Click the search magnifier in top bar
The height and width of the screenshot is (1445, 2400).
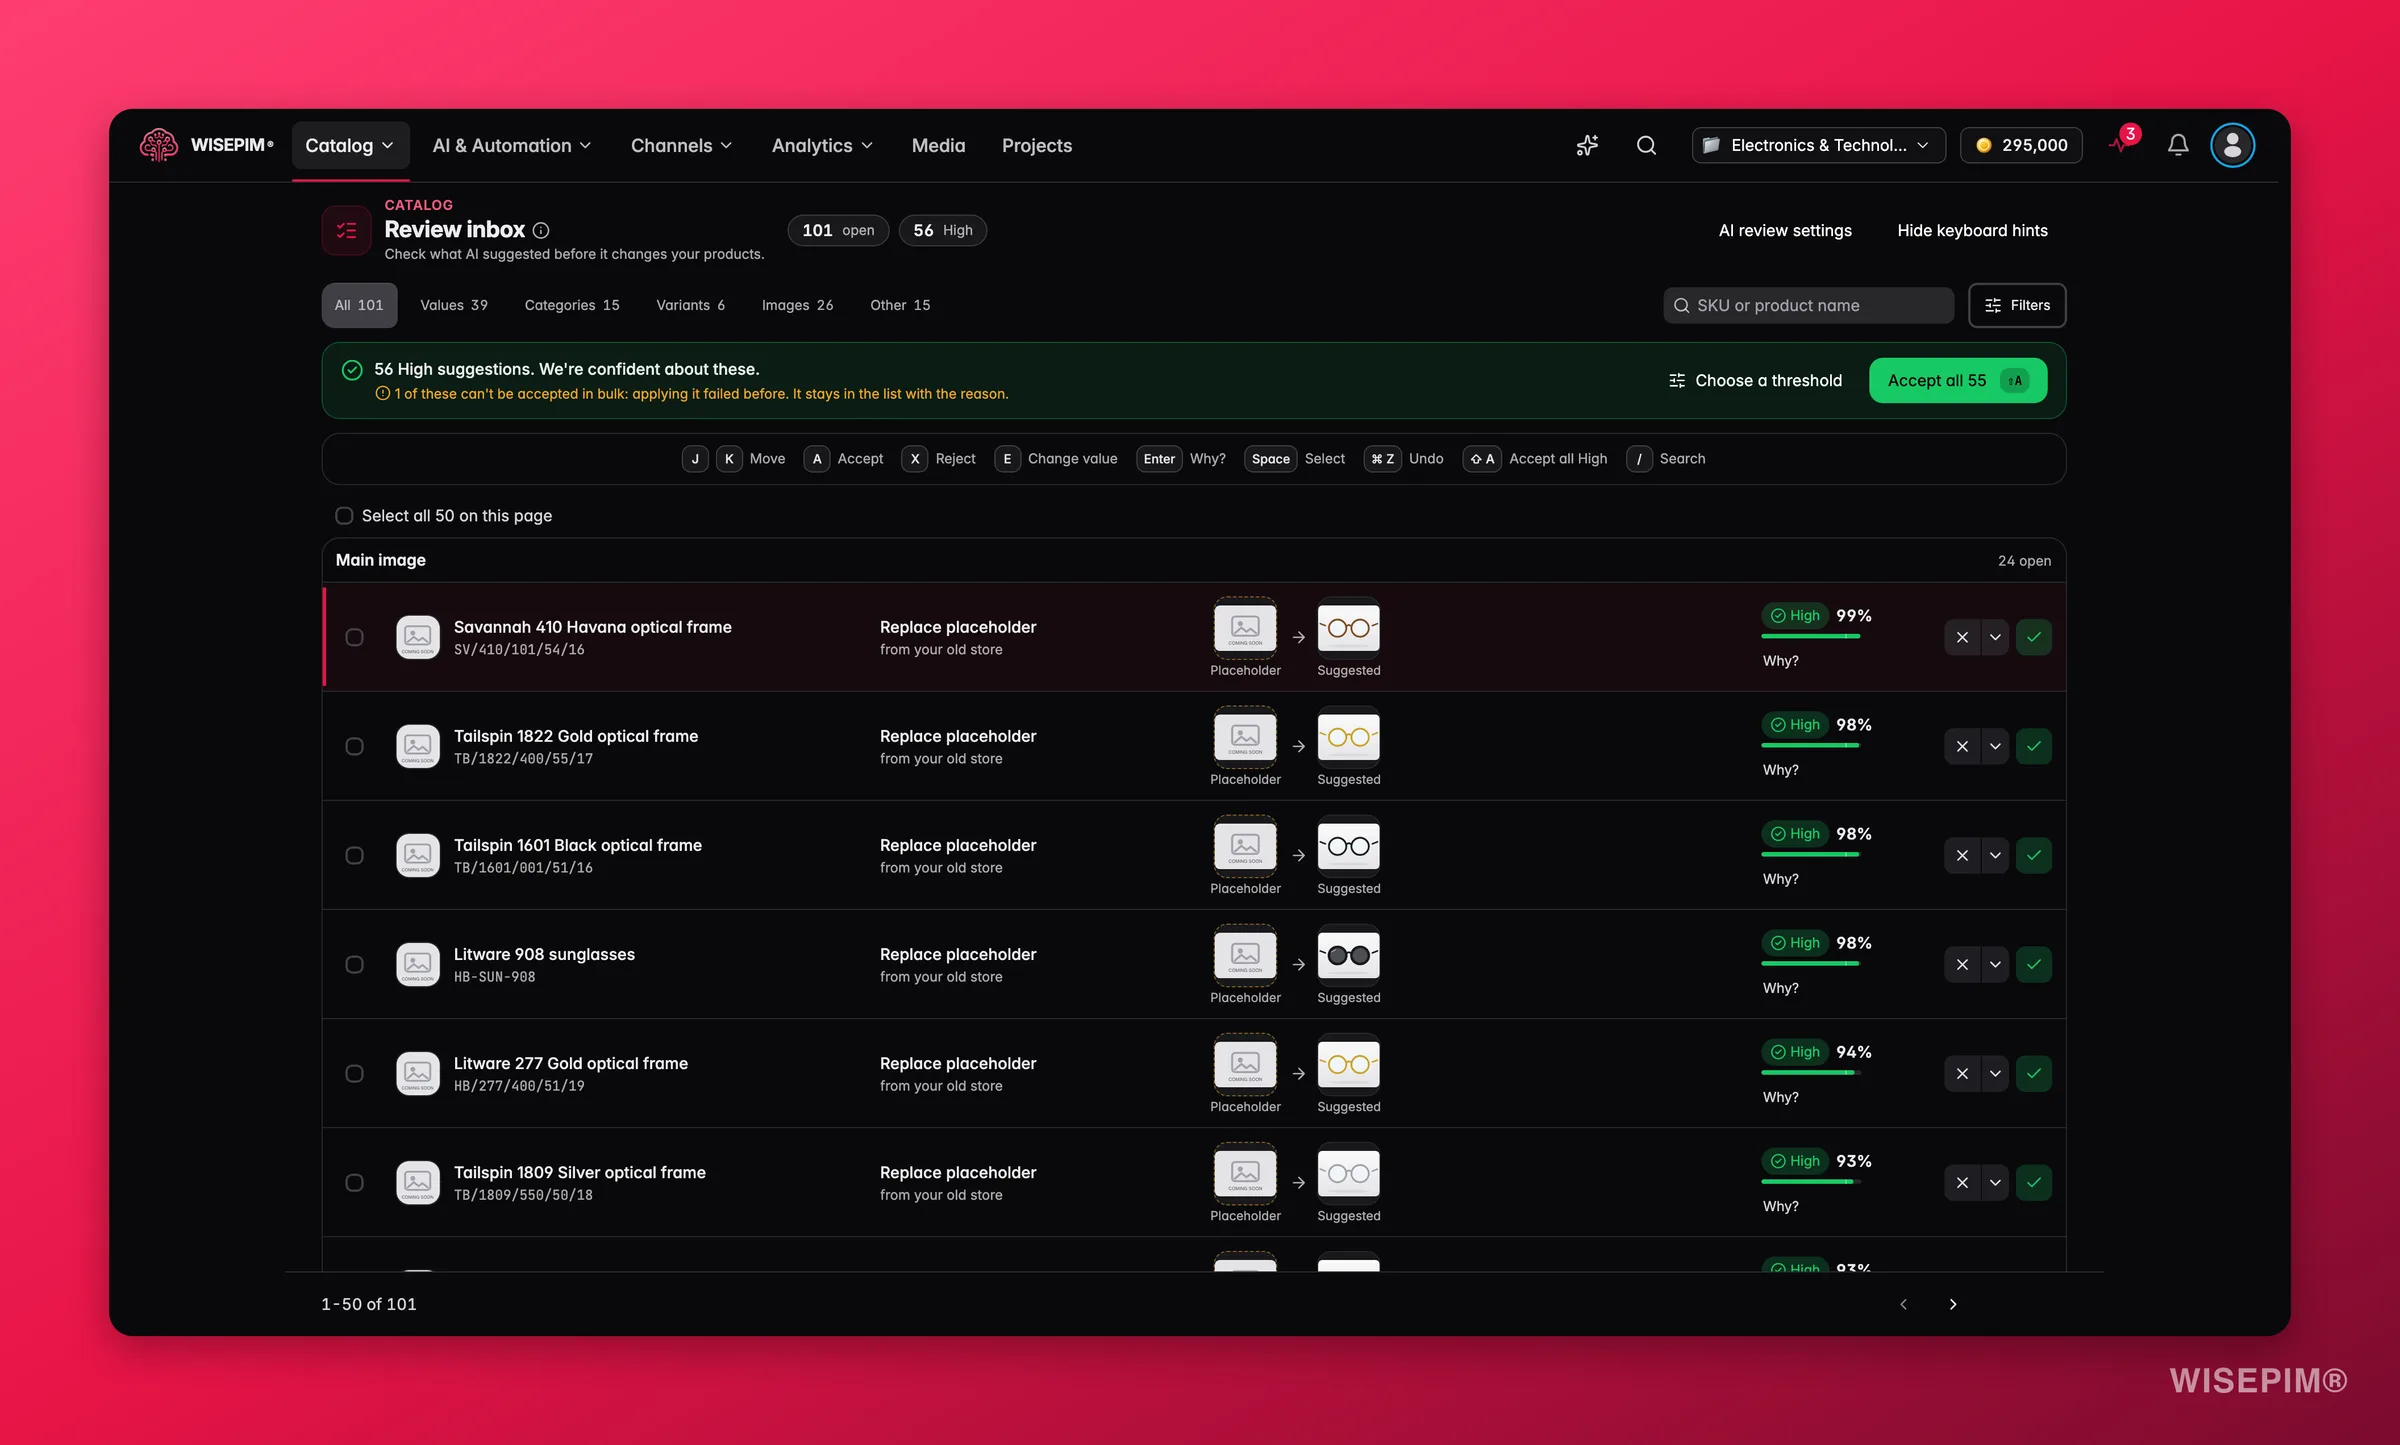point(1646,146)
